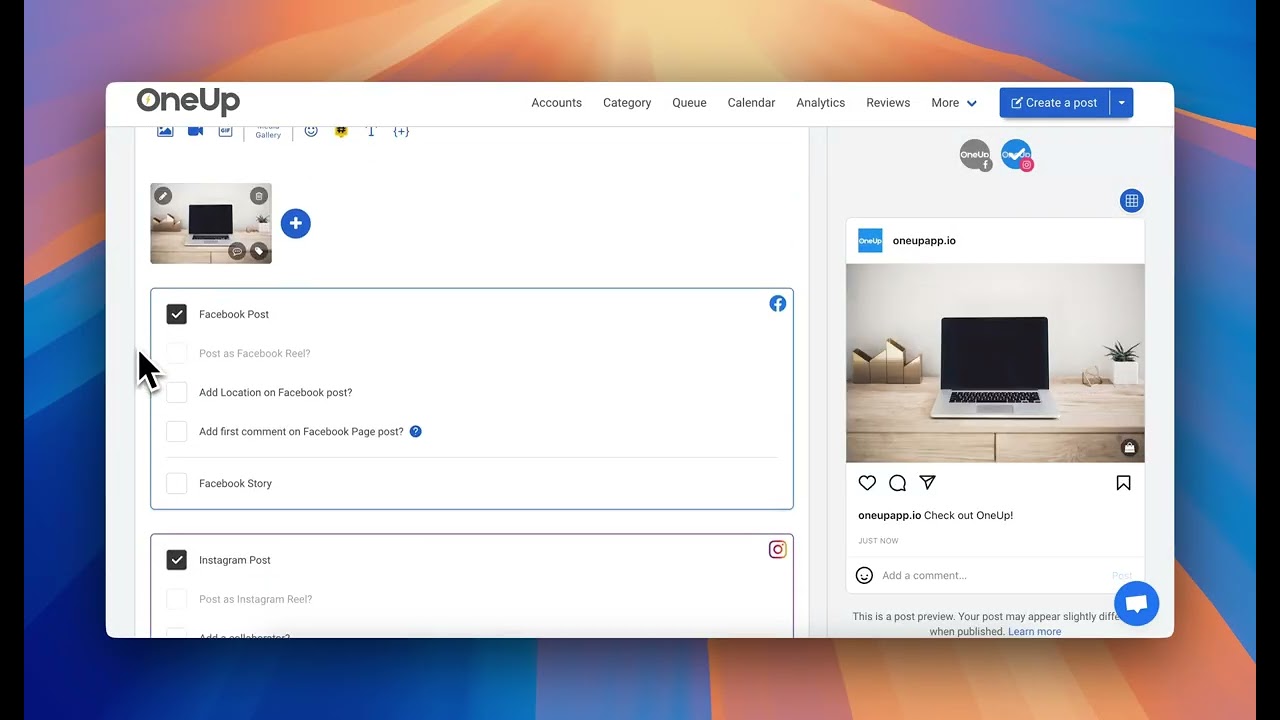Click the OneUp logo
The width and height of the screenshot is (1280, 720).
click(188, 102)
